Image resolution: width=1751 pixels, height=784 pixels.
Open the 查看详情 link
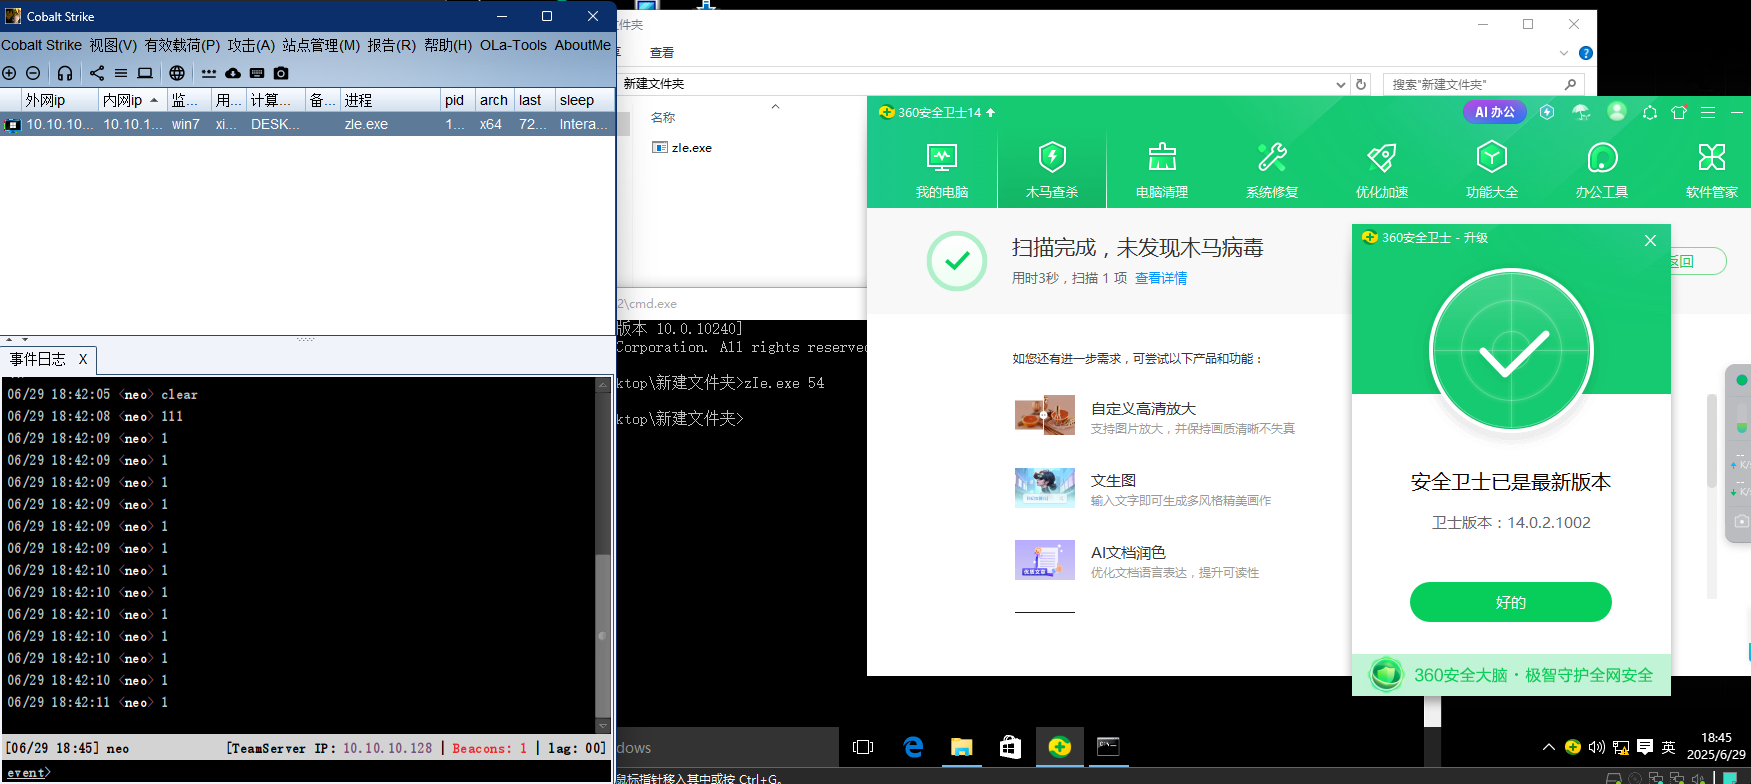(1160, 279)
